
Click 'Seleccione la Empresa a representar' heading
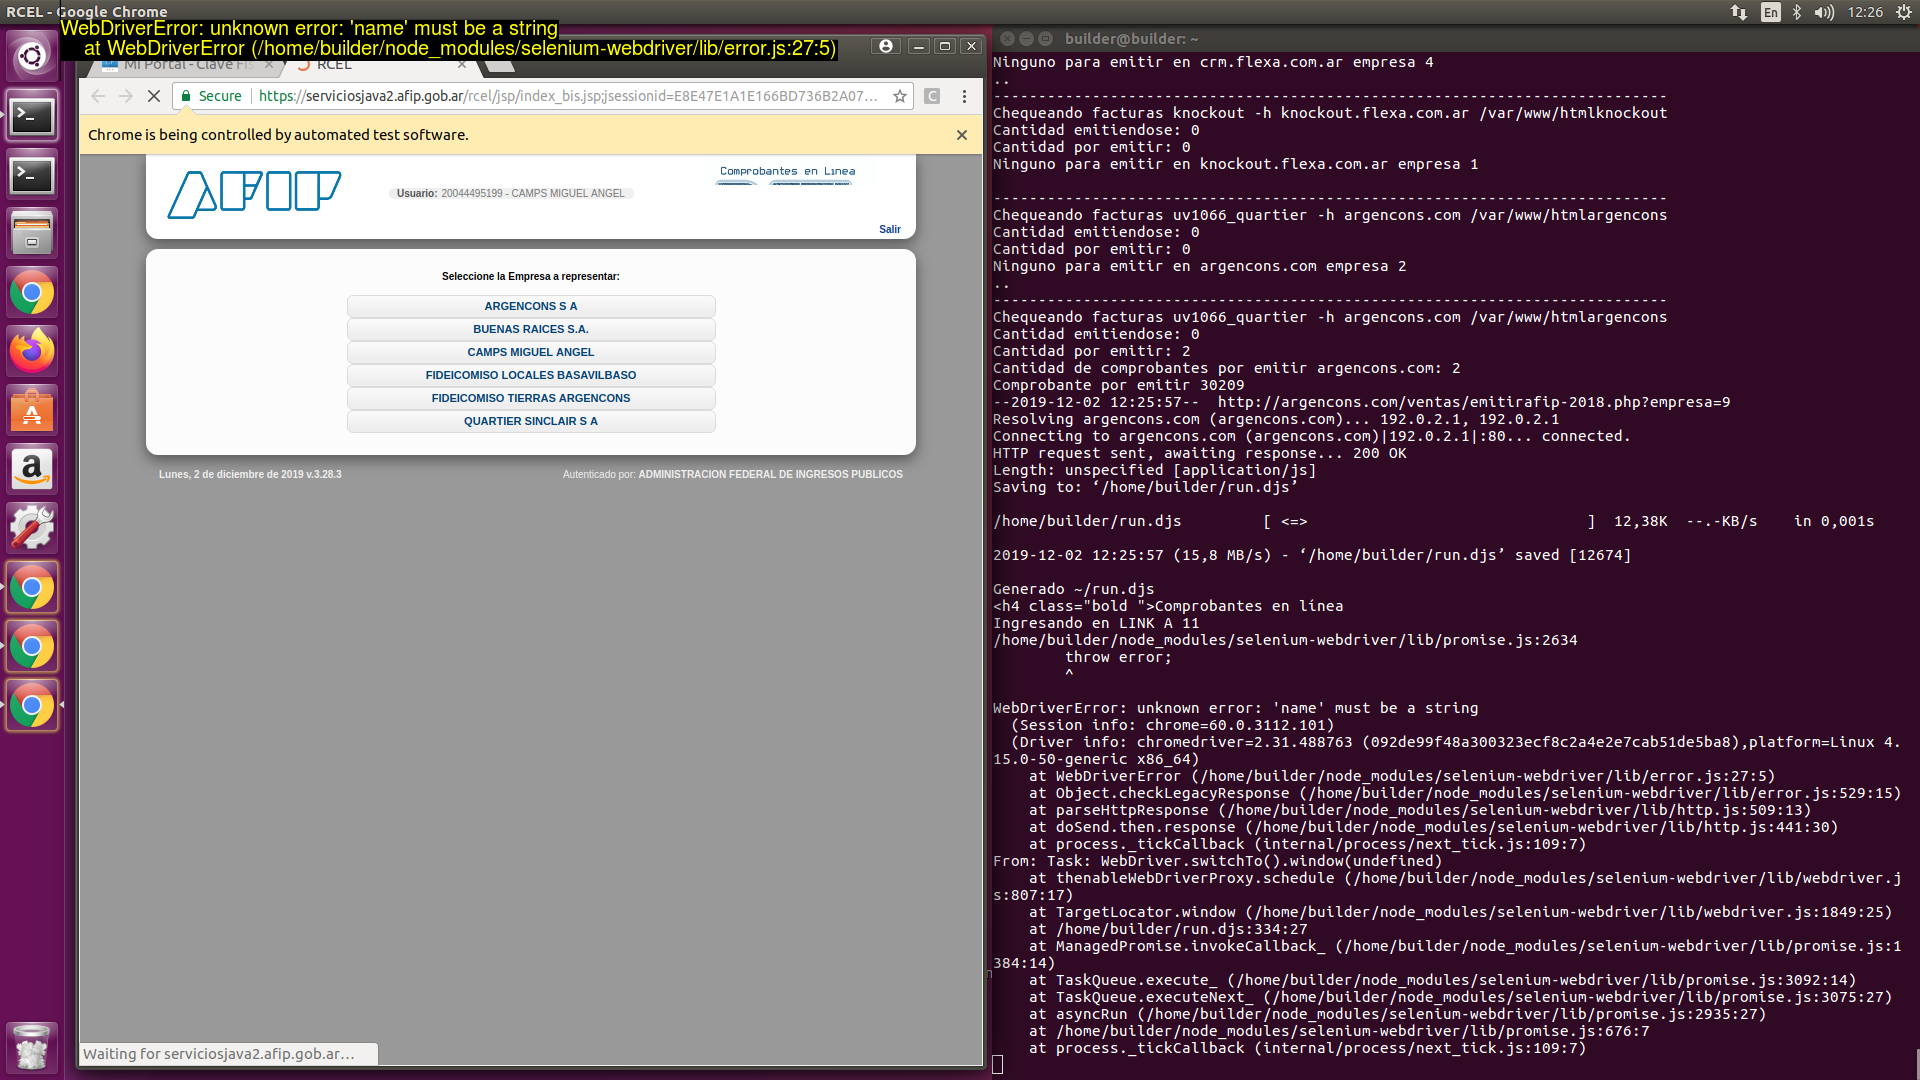pos(531,276)
